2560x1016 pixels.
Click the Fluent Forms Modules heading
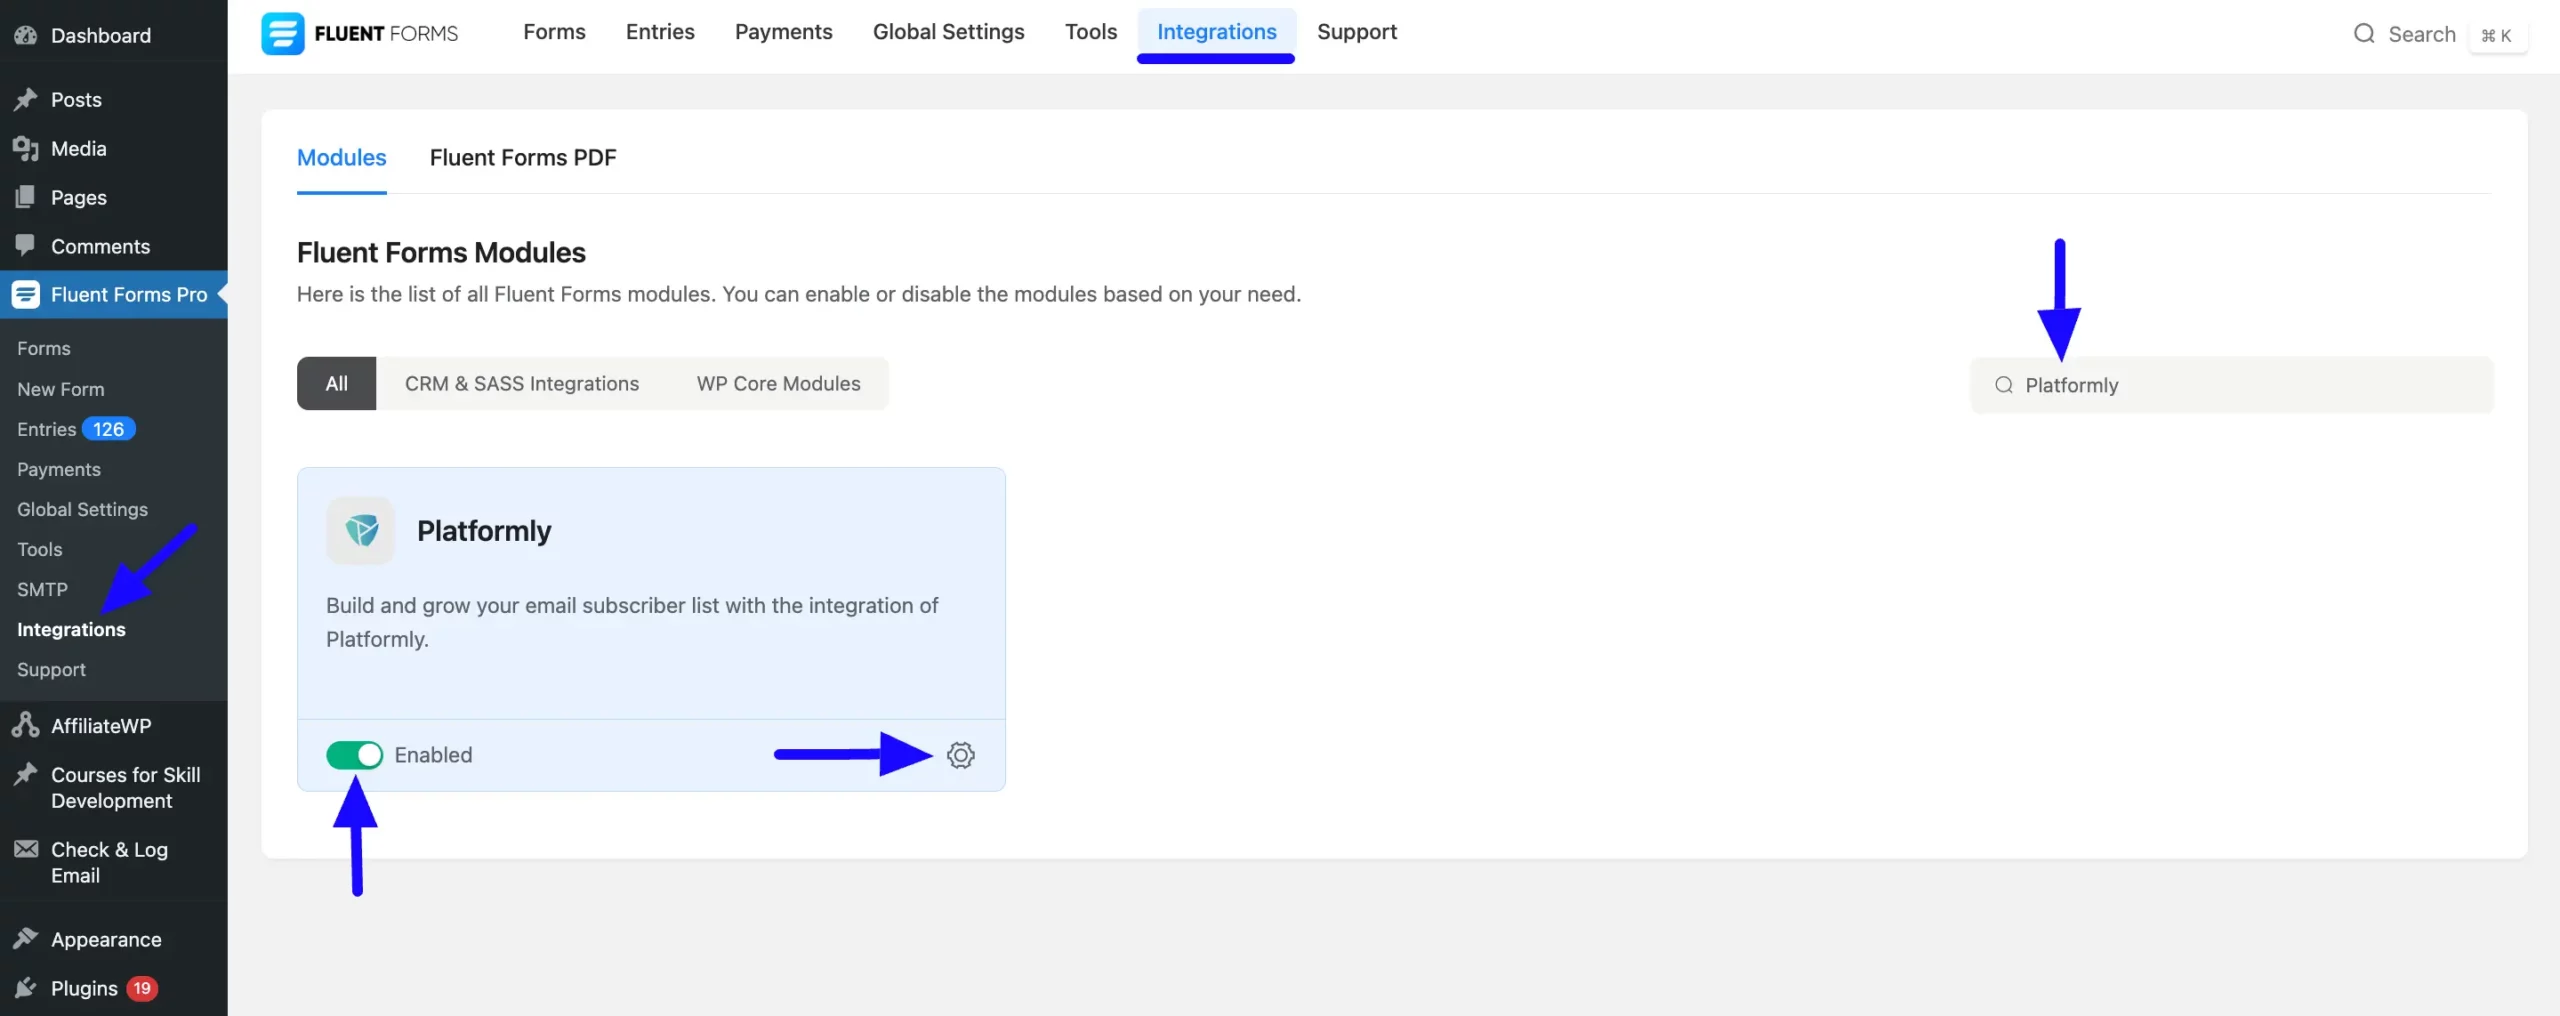pos(441,252)
